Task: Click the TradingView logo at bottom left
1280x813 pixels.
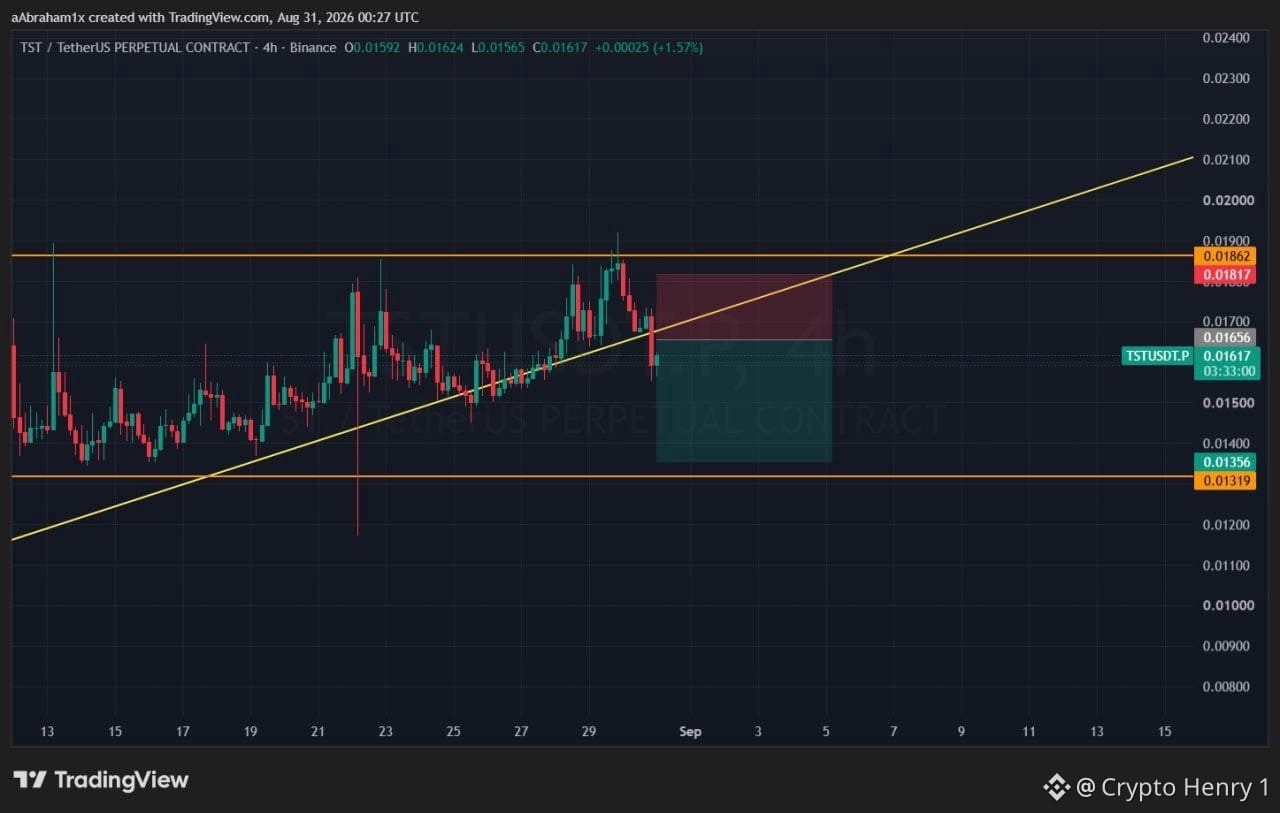Action: pyautogui.click(x=100, y=780)
